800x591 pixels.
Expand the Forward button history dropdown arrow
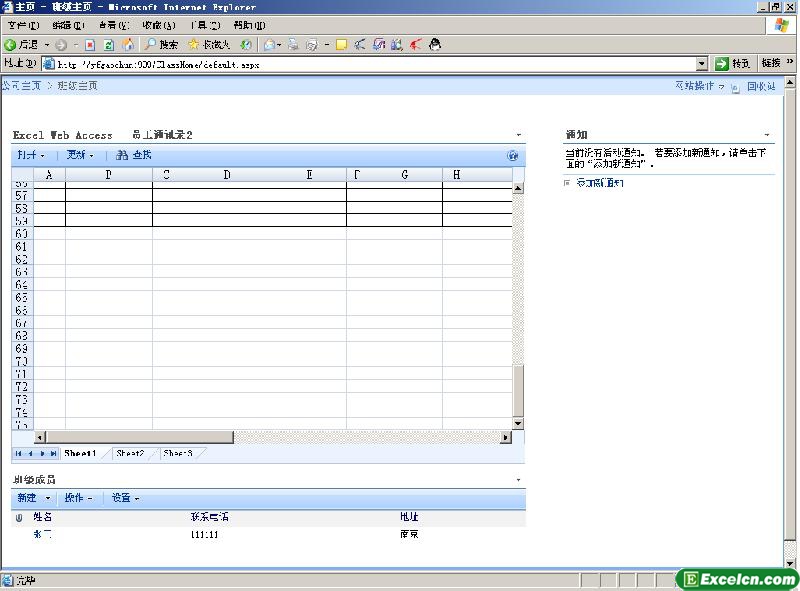click(x=76, y=45)
